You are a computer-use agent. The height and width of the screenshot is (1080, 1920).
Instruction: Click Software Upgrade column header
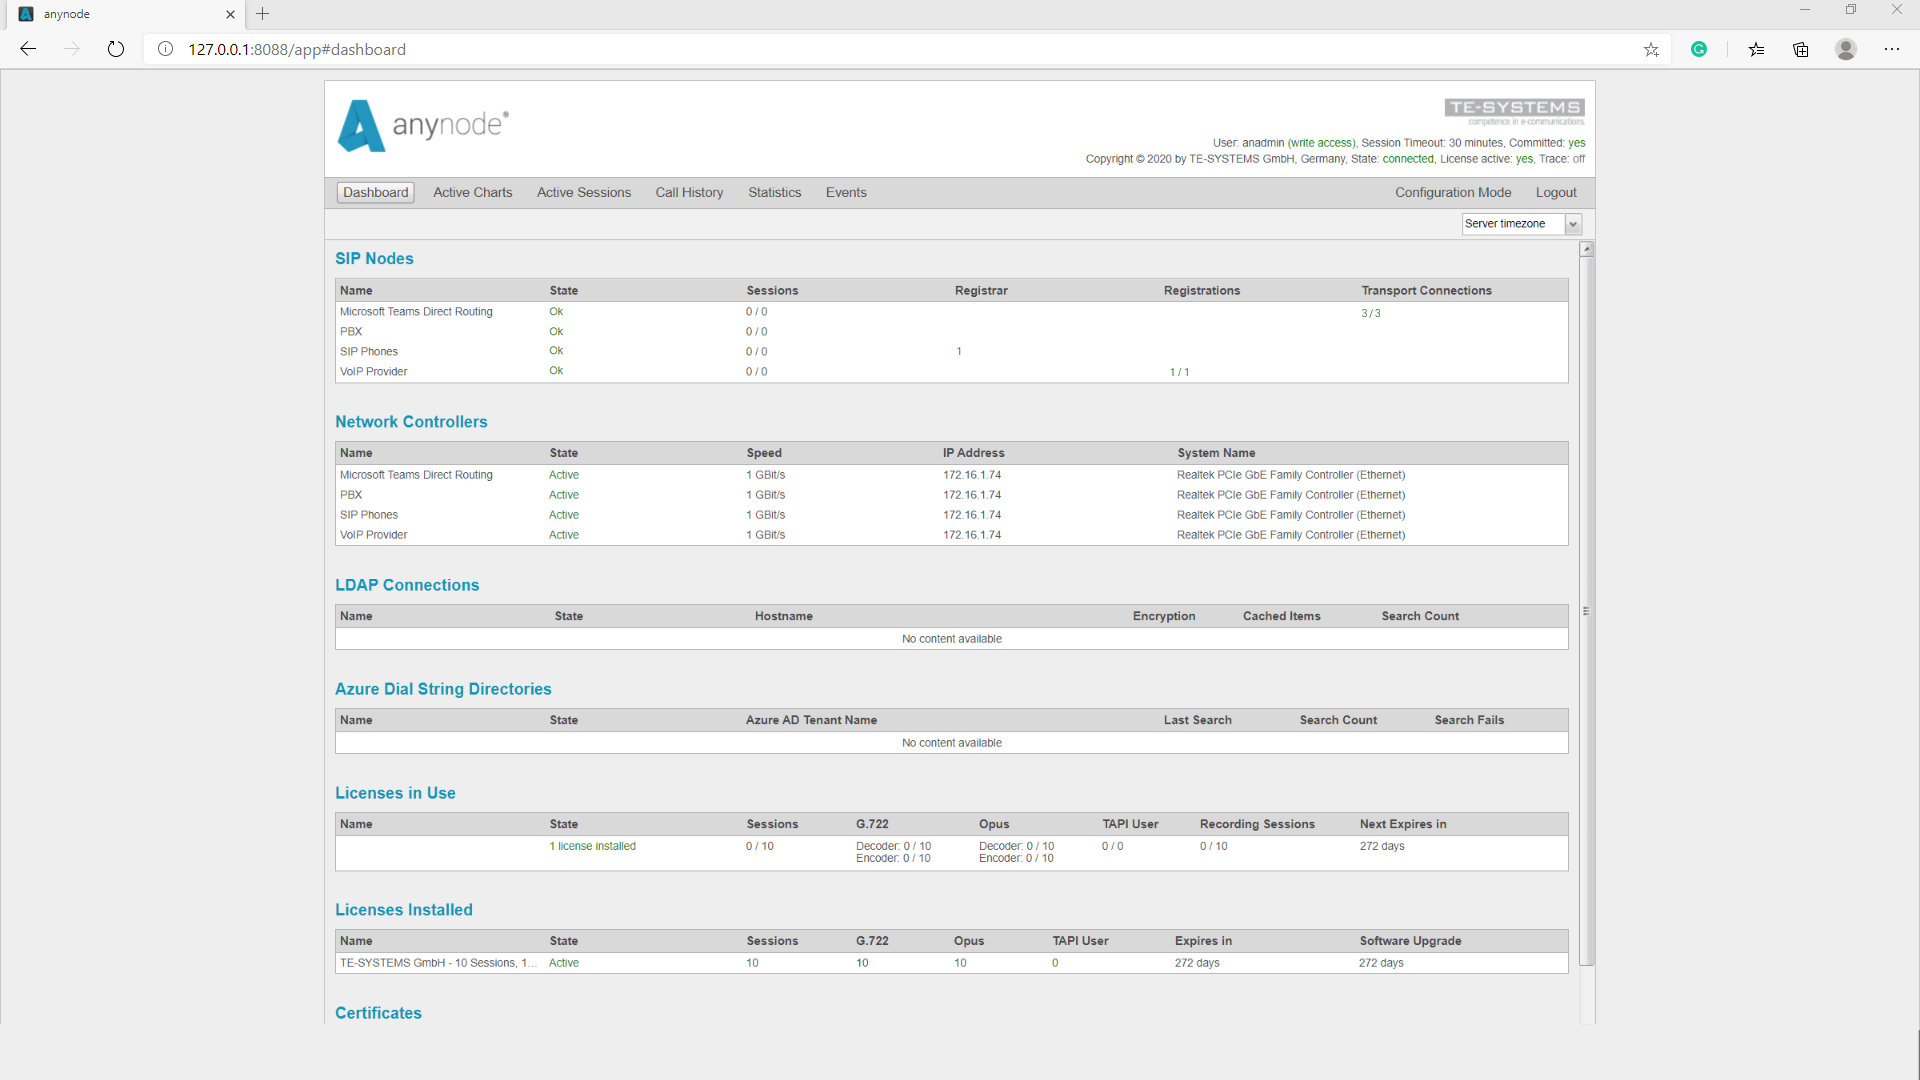point(1410,941)
